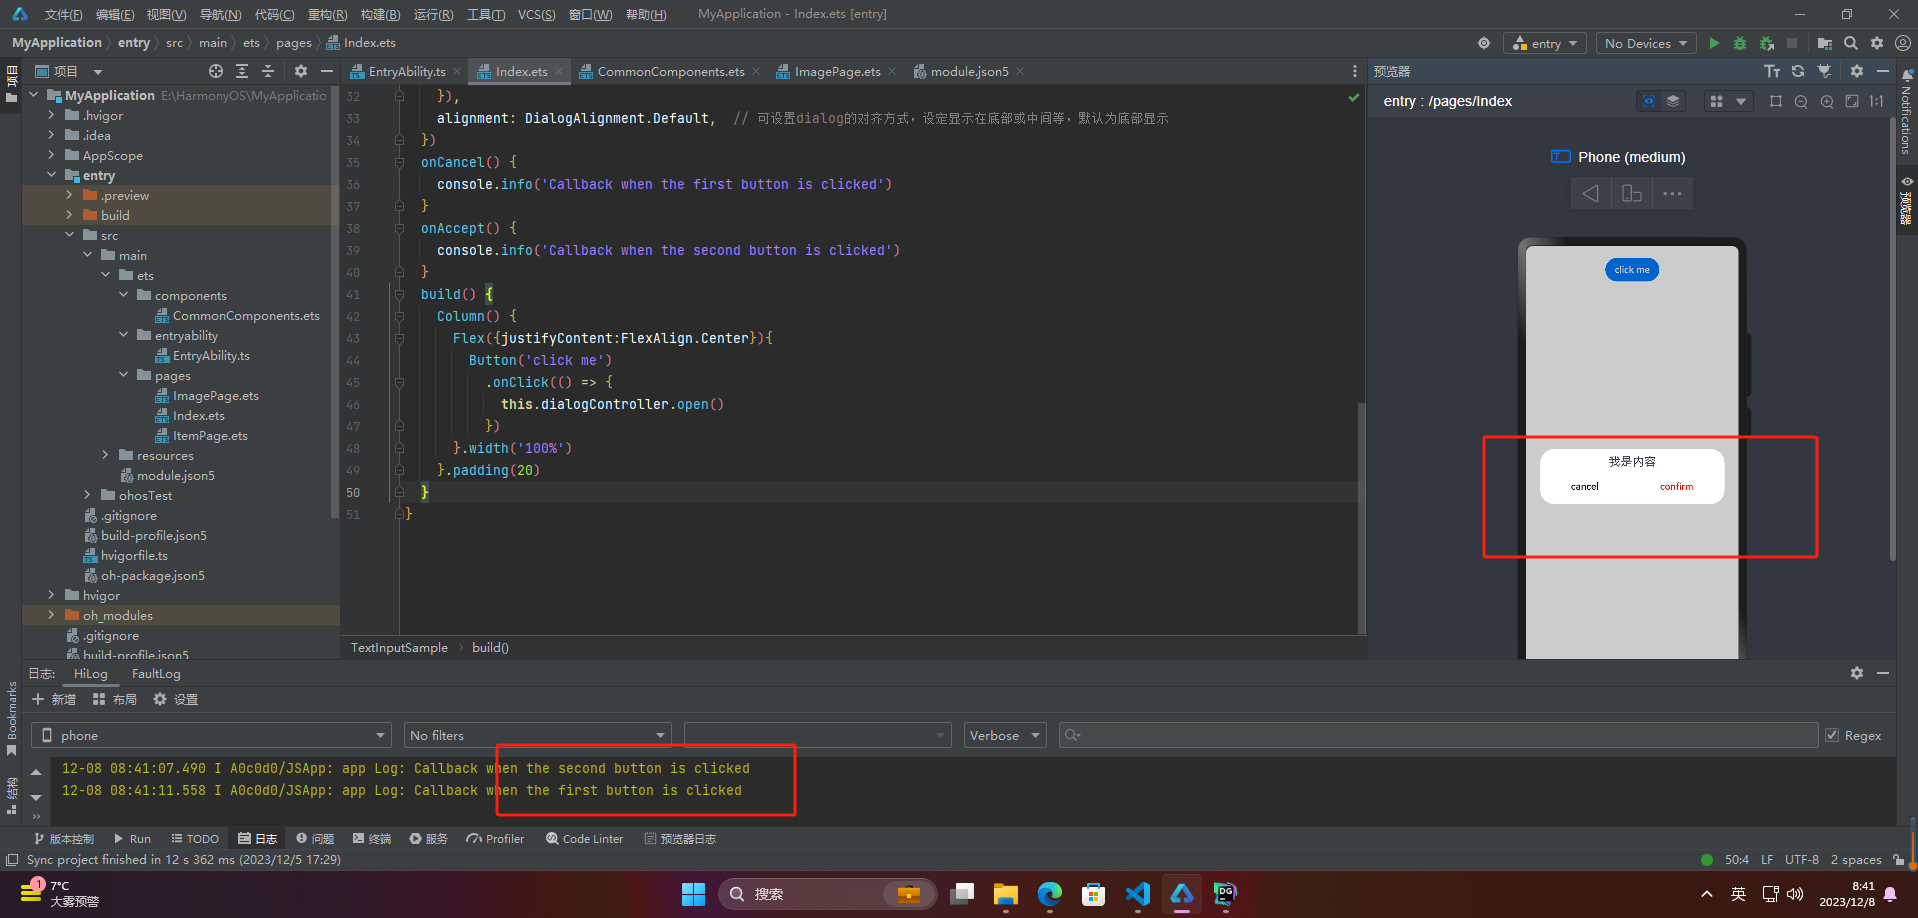1918x918 pixels.
Task: Open Microsoft Edge from the taskbar
Action: [1050, 894]
